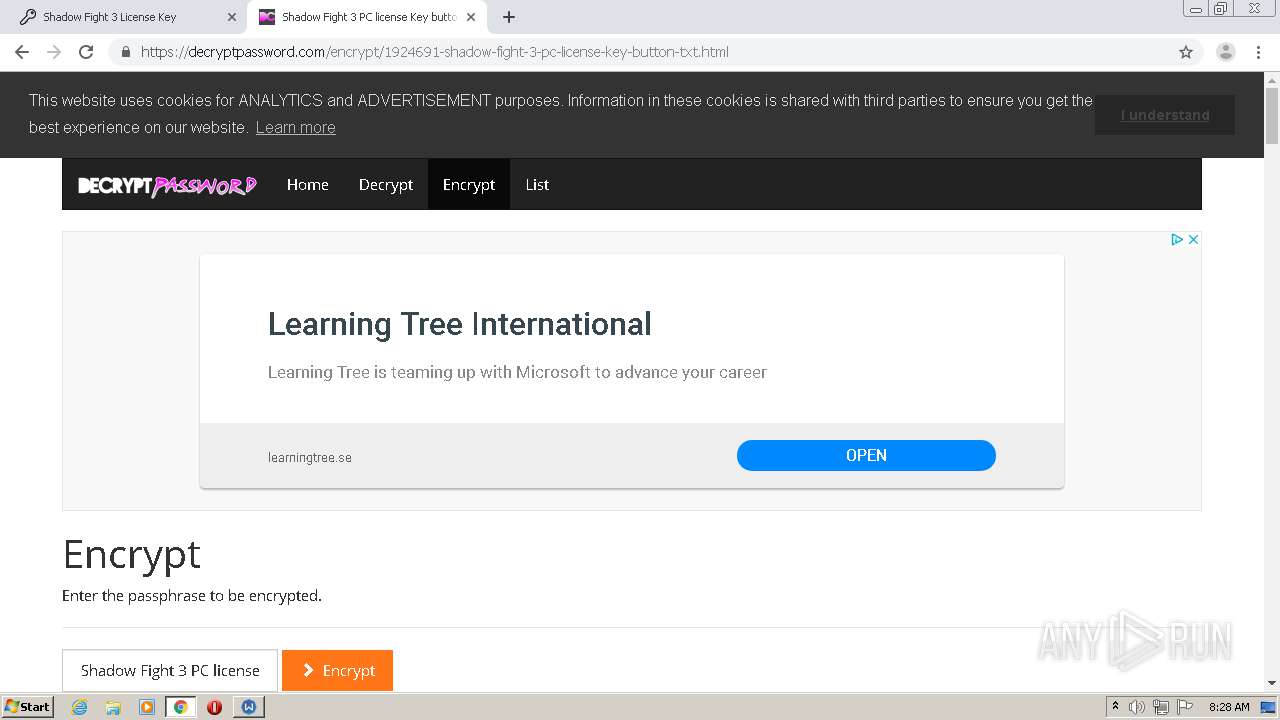1280x720 pixels.
Task: Open the Windows Start menu
Action: 27,707
